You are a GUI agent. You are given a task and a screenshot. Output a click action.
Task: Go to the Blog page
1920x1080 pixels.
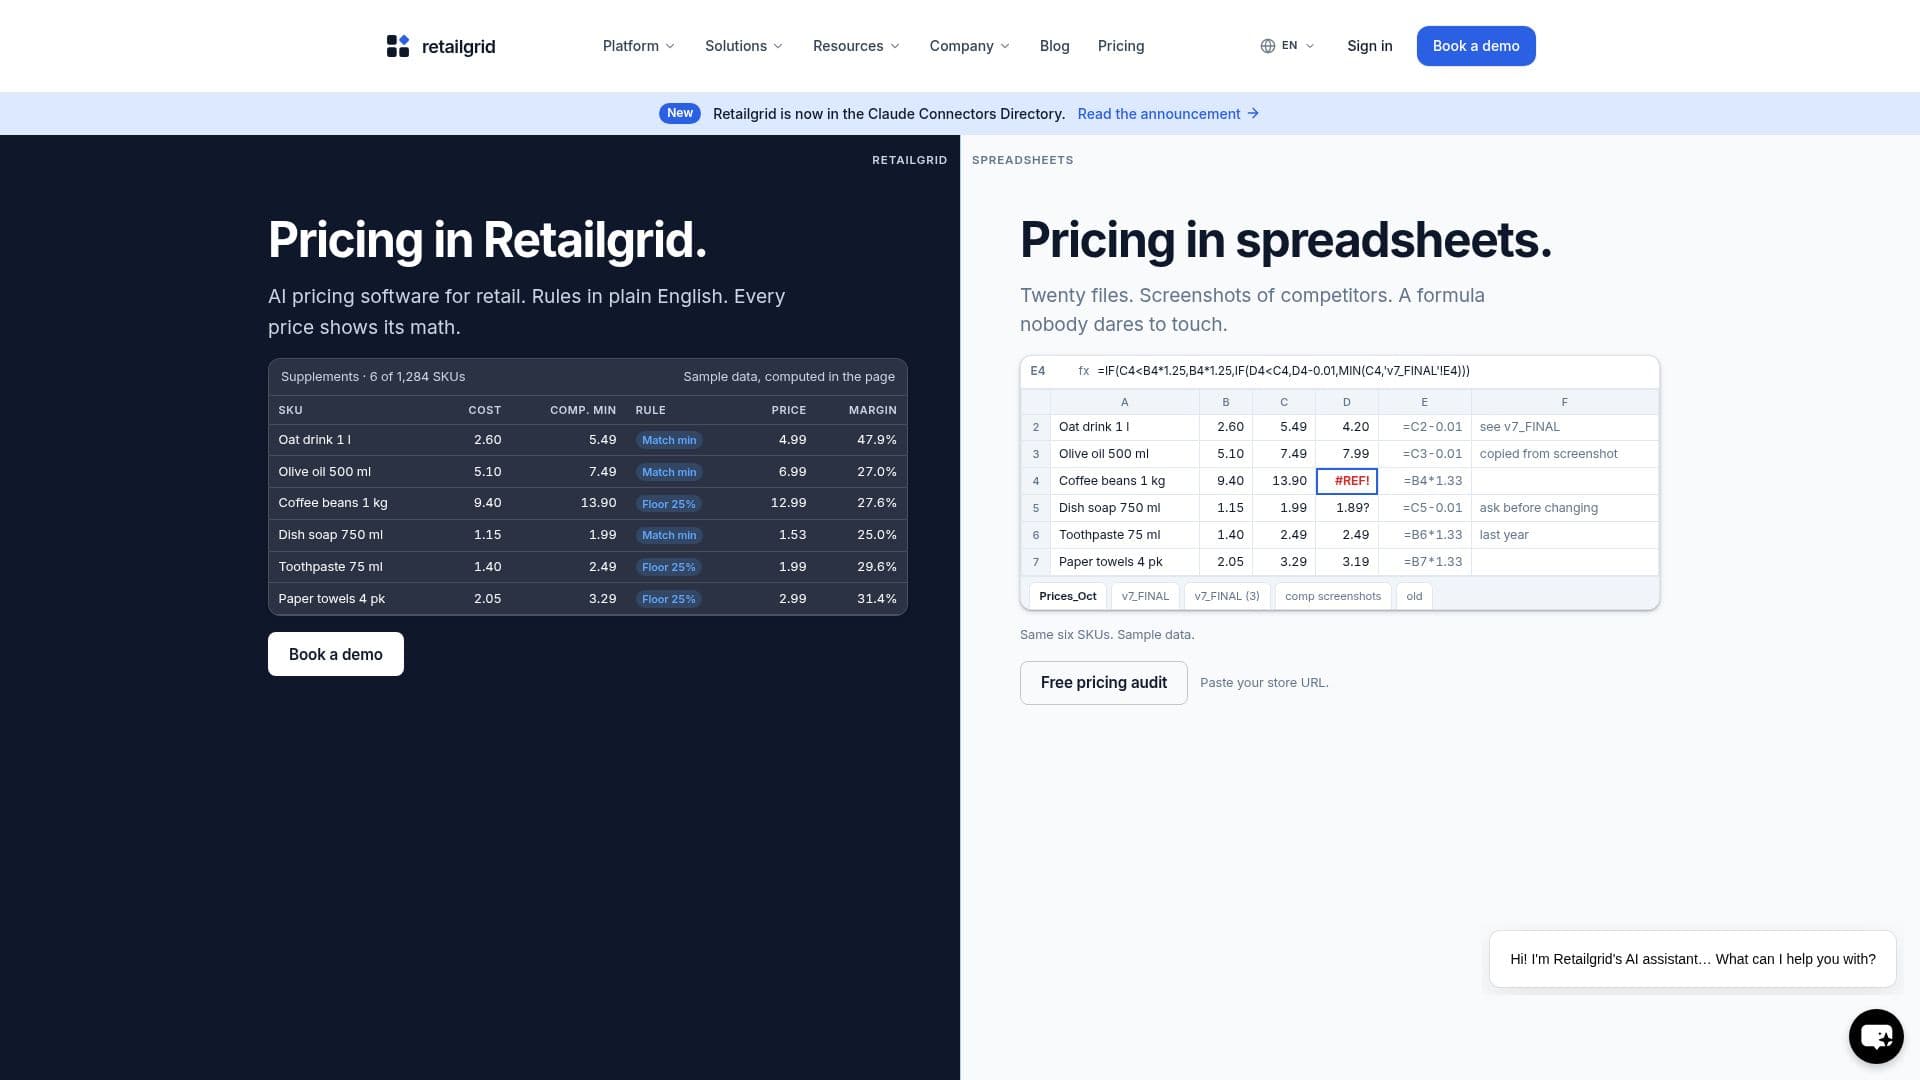[x=1054, y=46]
